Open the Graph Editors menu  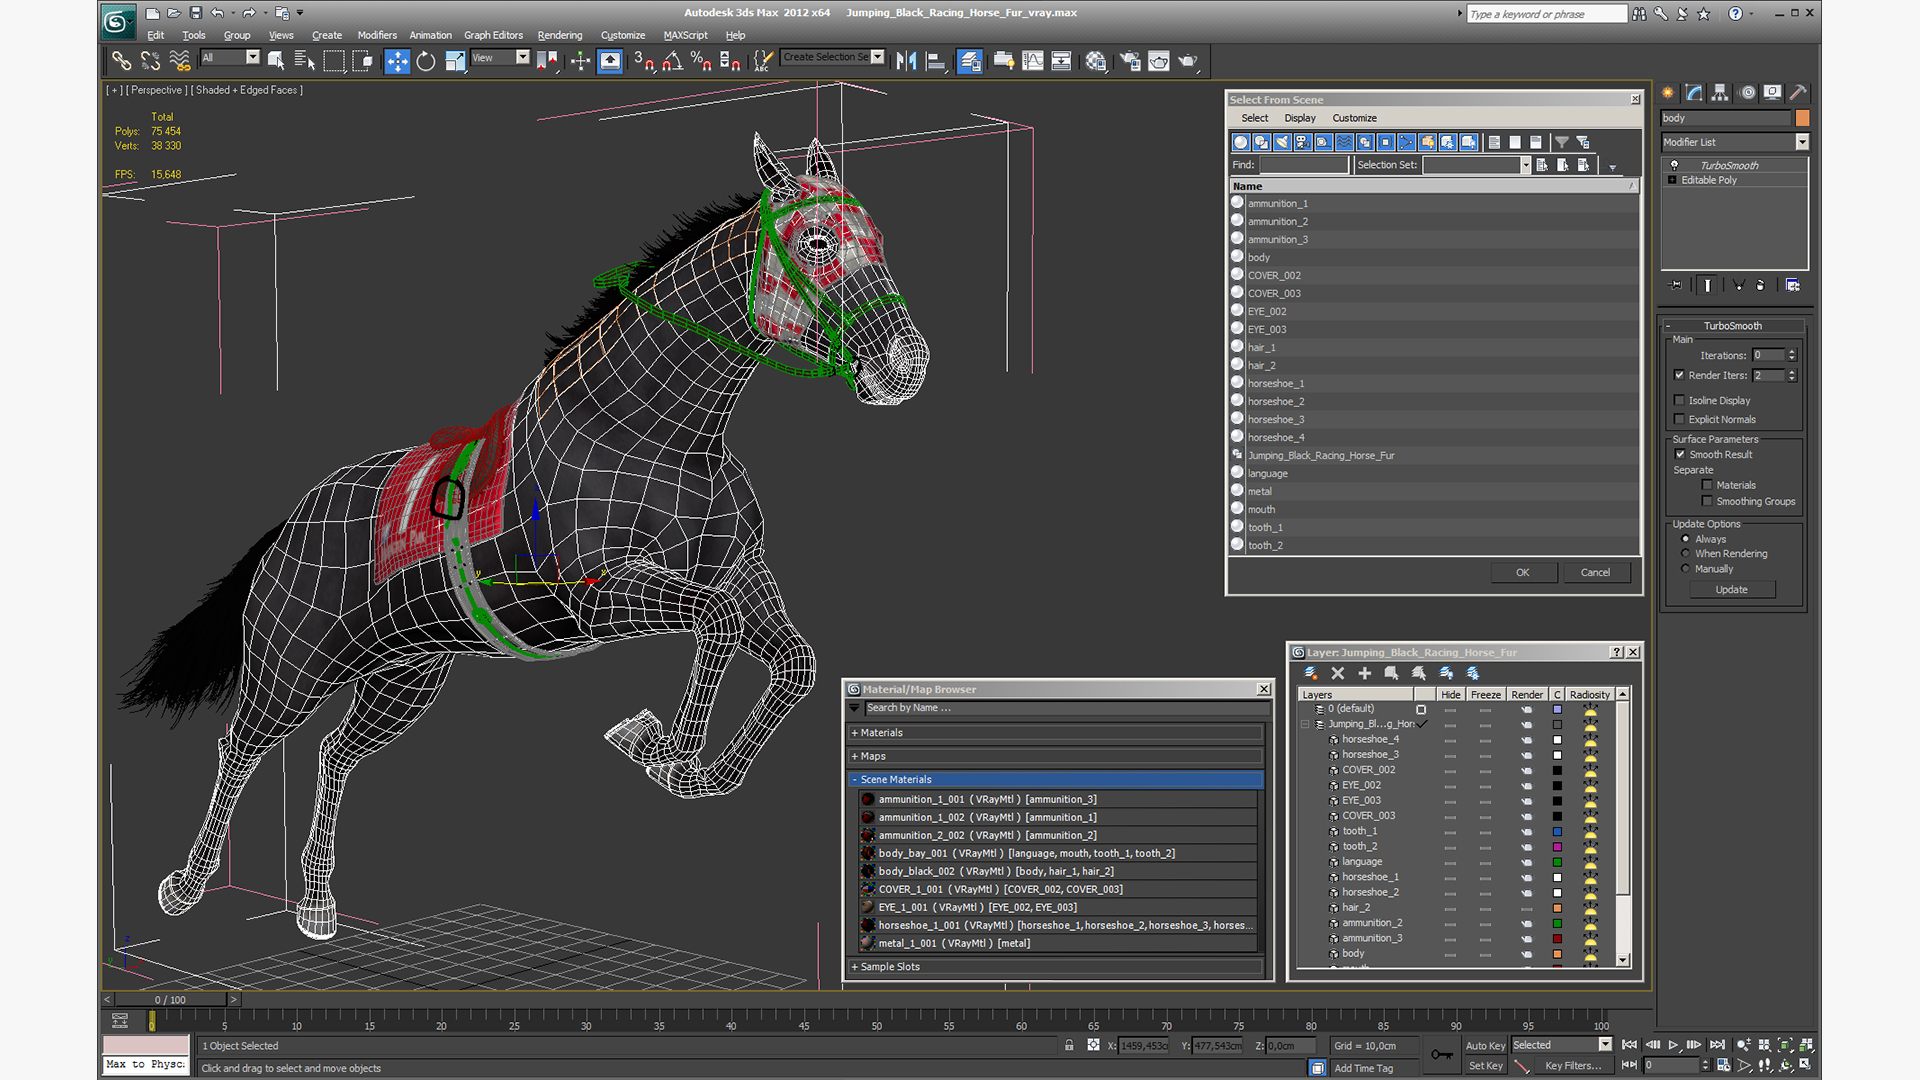tap(492, 35)
